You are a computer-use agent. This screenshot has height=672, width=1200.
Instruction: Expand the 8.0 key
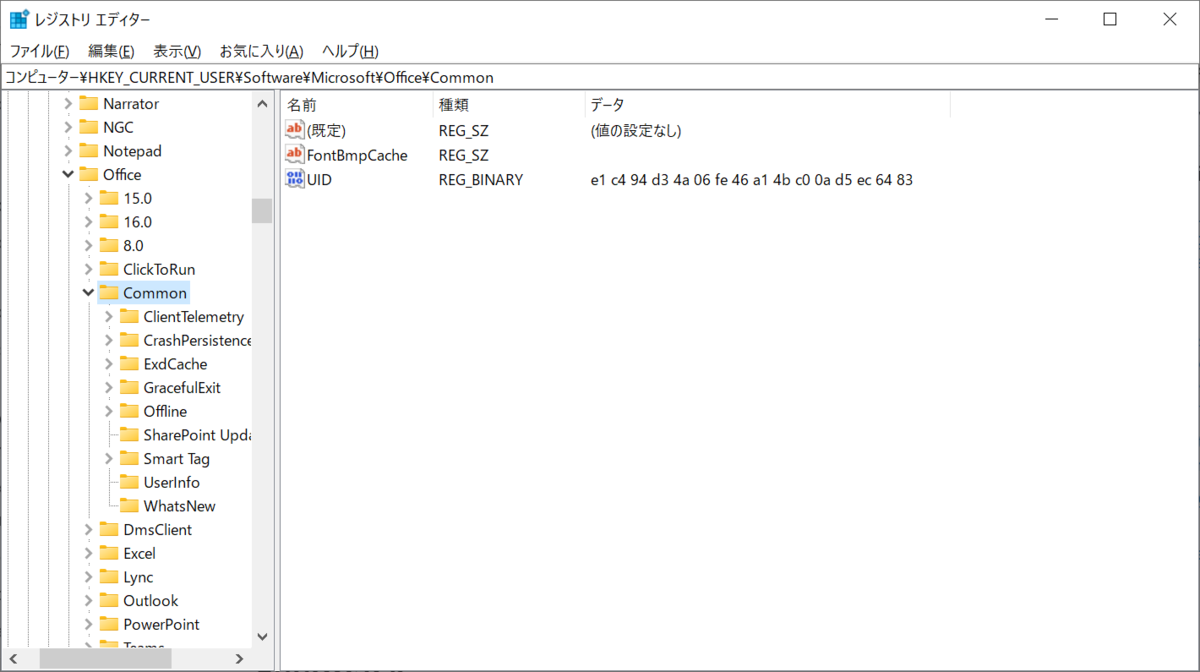(x=88, y=245)
